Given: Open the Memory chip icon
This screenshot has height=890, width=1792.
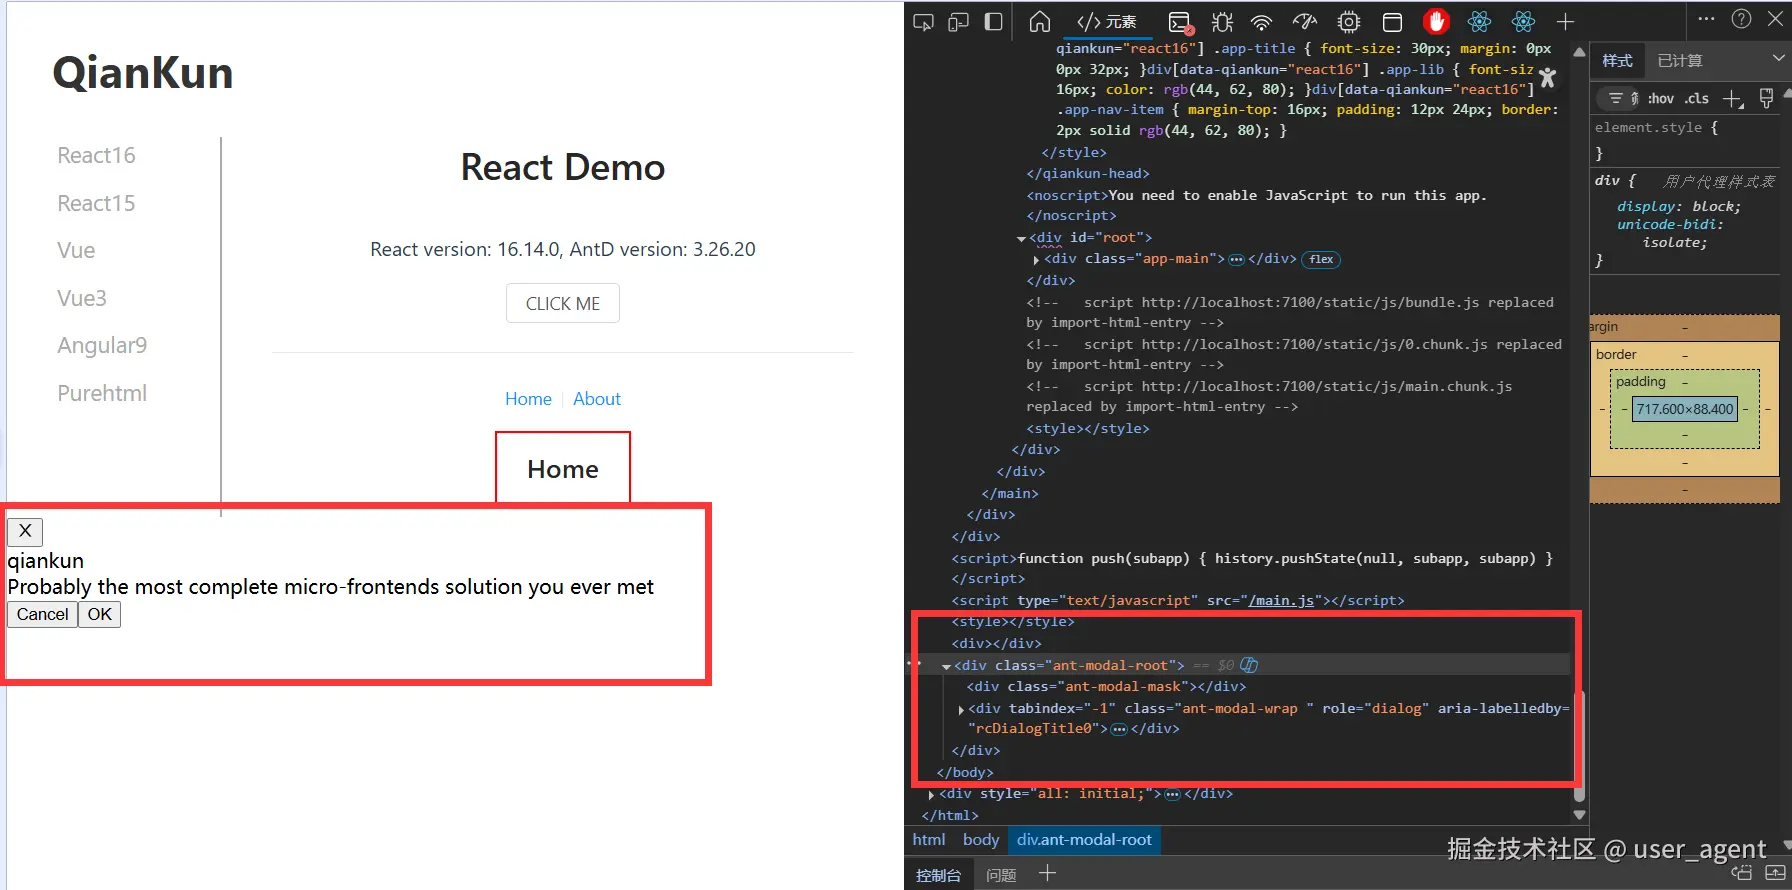Looking at the screenshot, I should [1349, 22].
